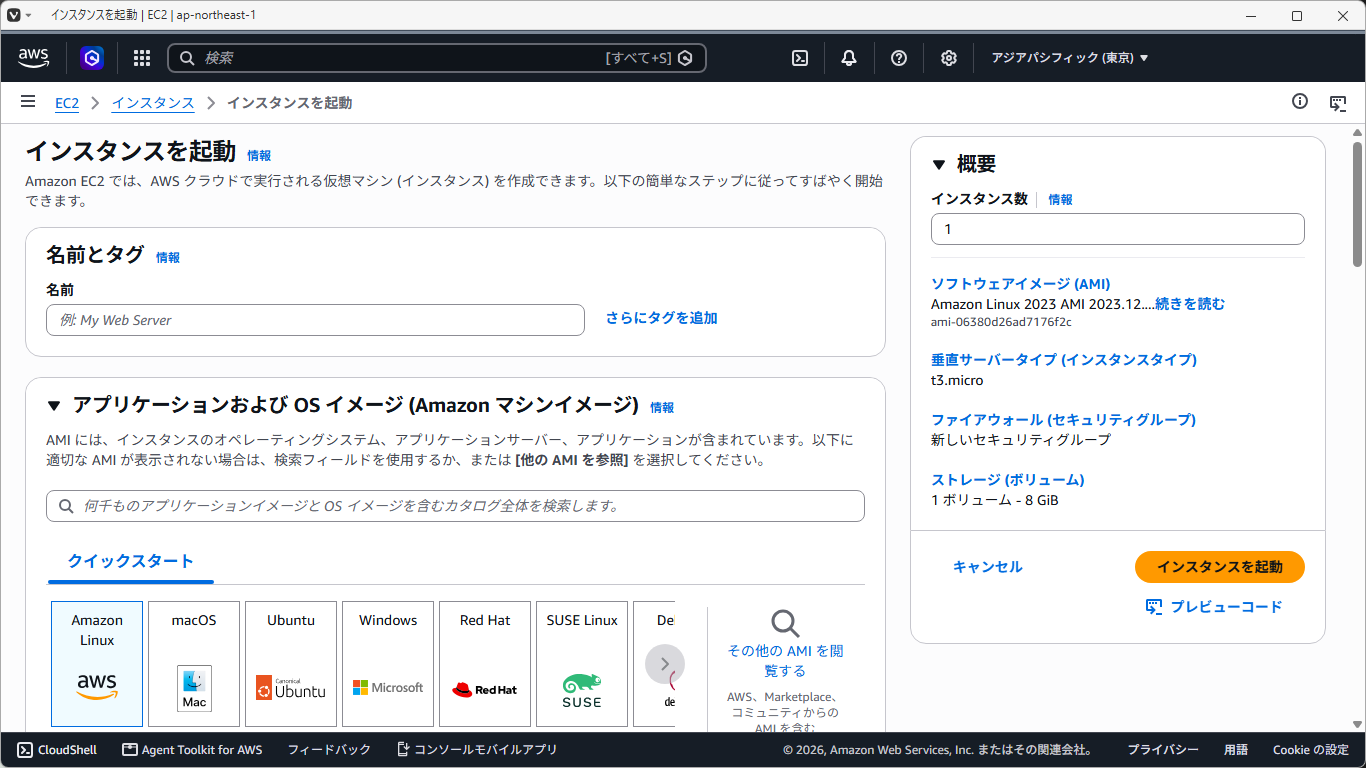This screenshot has width=1366, height=768.
Task: Launch CloudShell from the top toolbar icon
Action: (800, 58)
